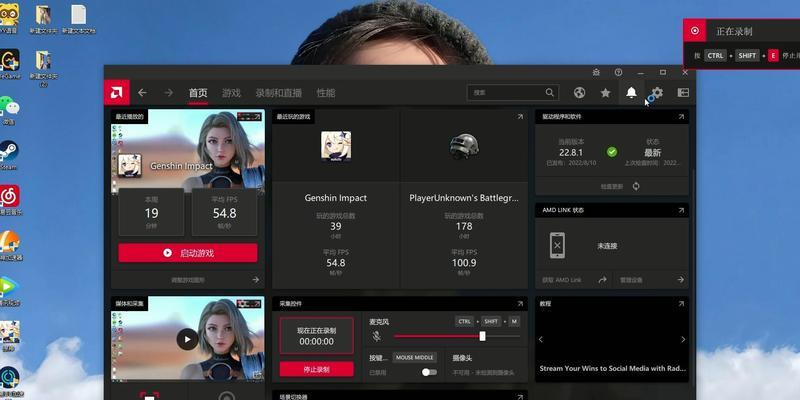Expand the 教程 tutorials panel arrow

[x=681, y=304]
